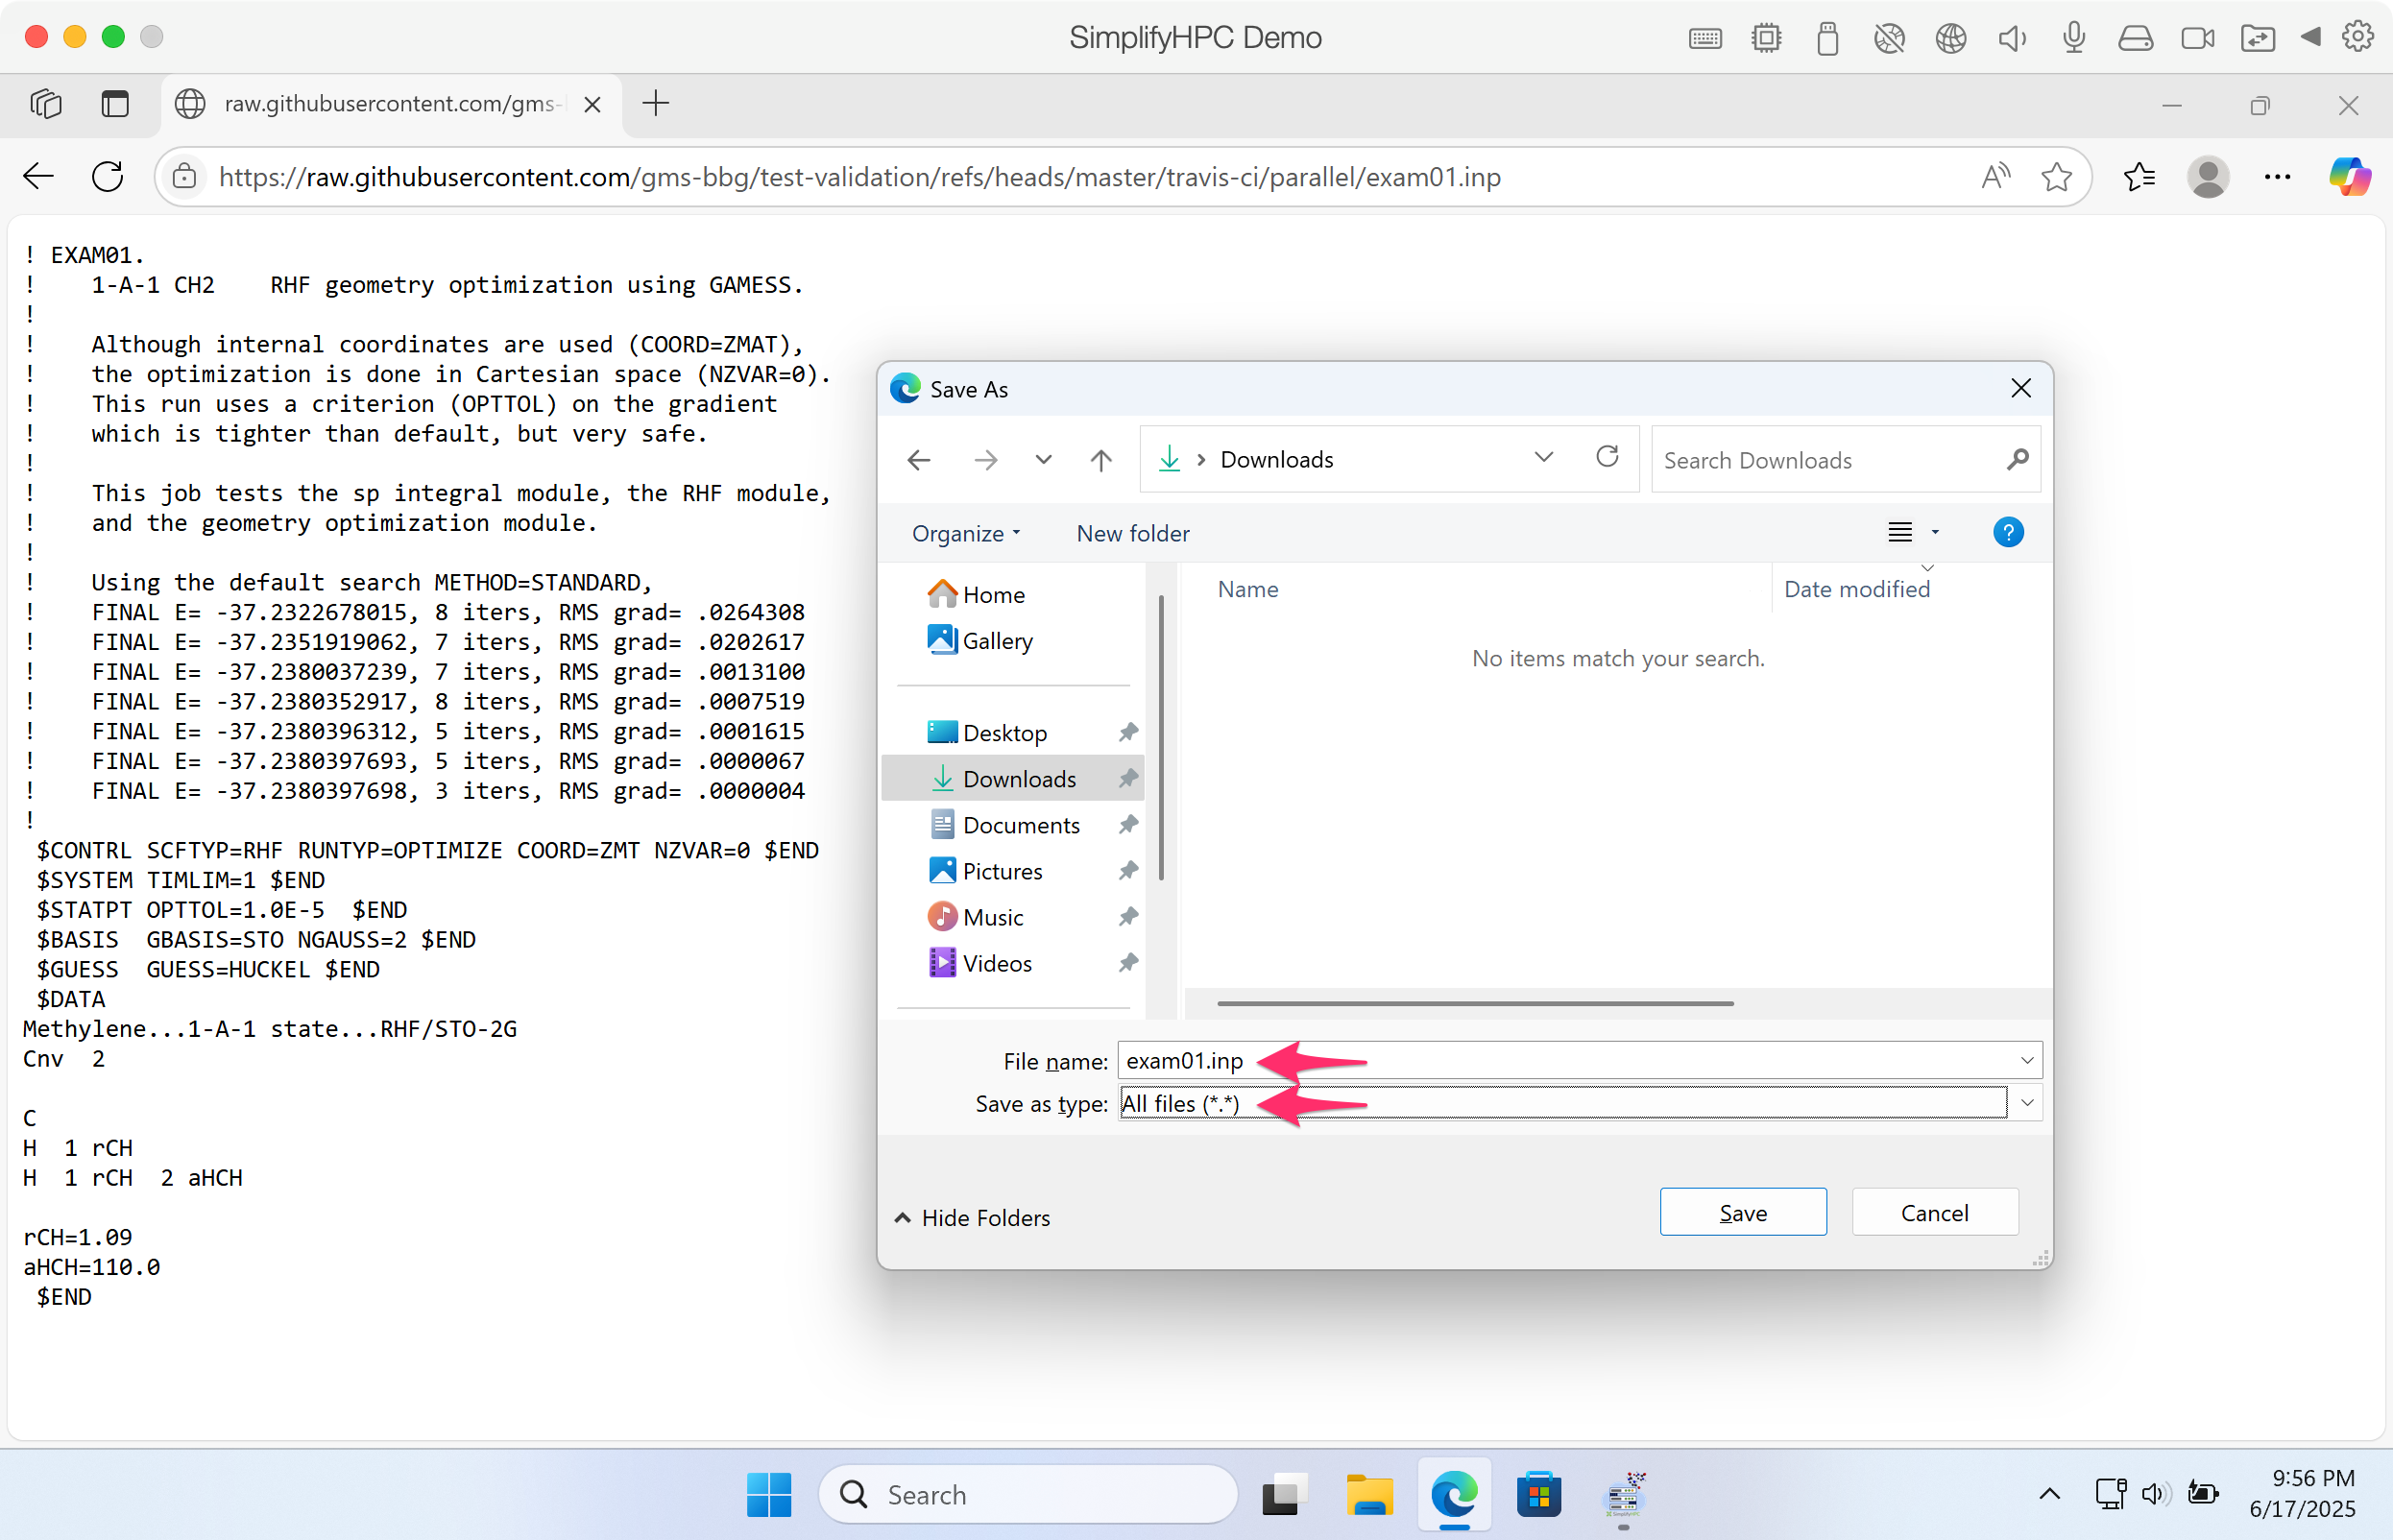Open the Read aloud icon in address bar
This screenshot has width=2393, height=1540.
(1995, 177)
